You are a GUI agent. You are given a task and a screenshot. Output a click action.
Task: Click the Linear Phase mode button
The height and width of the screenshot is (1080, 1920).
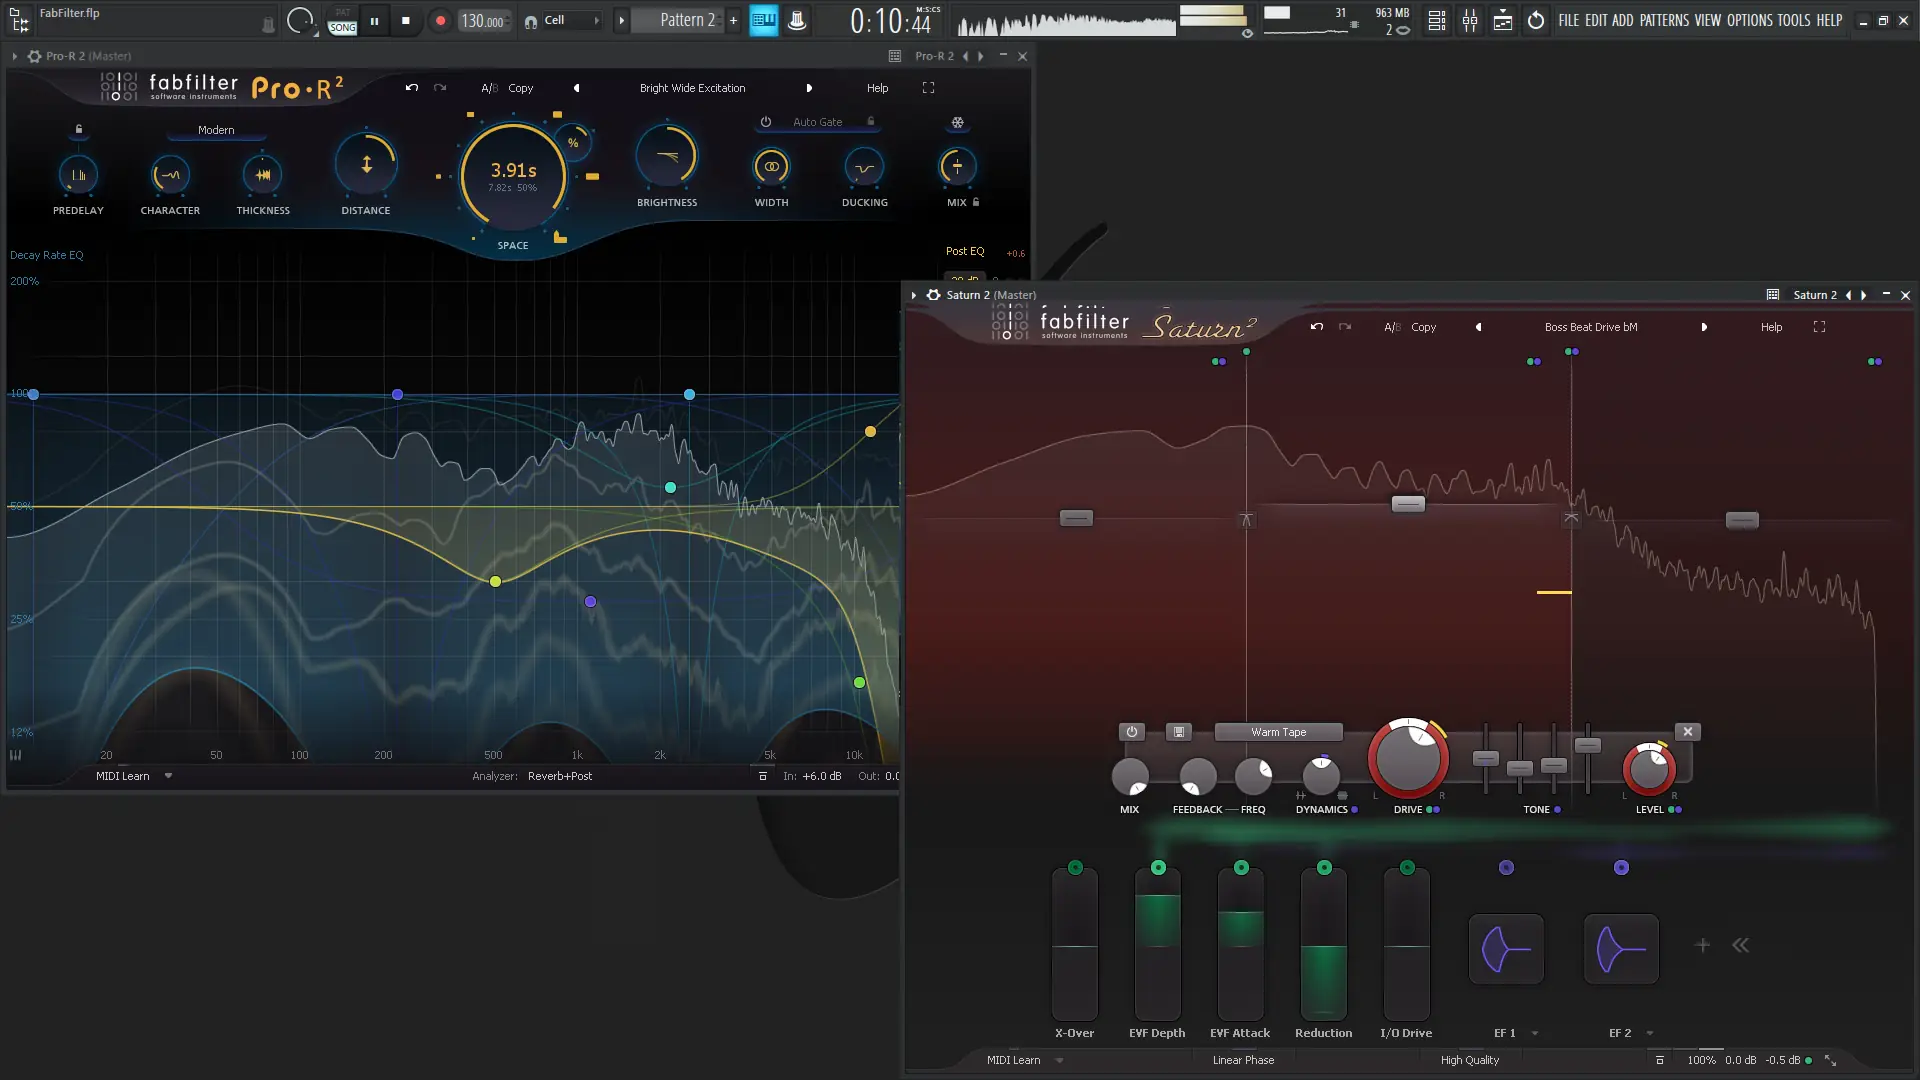pyautogui.click(x=1243, y=1060)
